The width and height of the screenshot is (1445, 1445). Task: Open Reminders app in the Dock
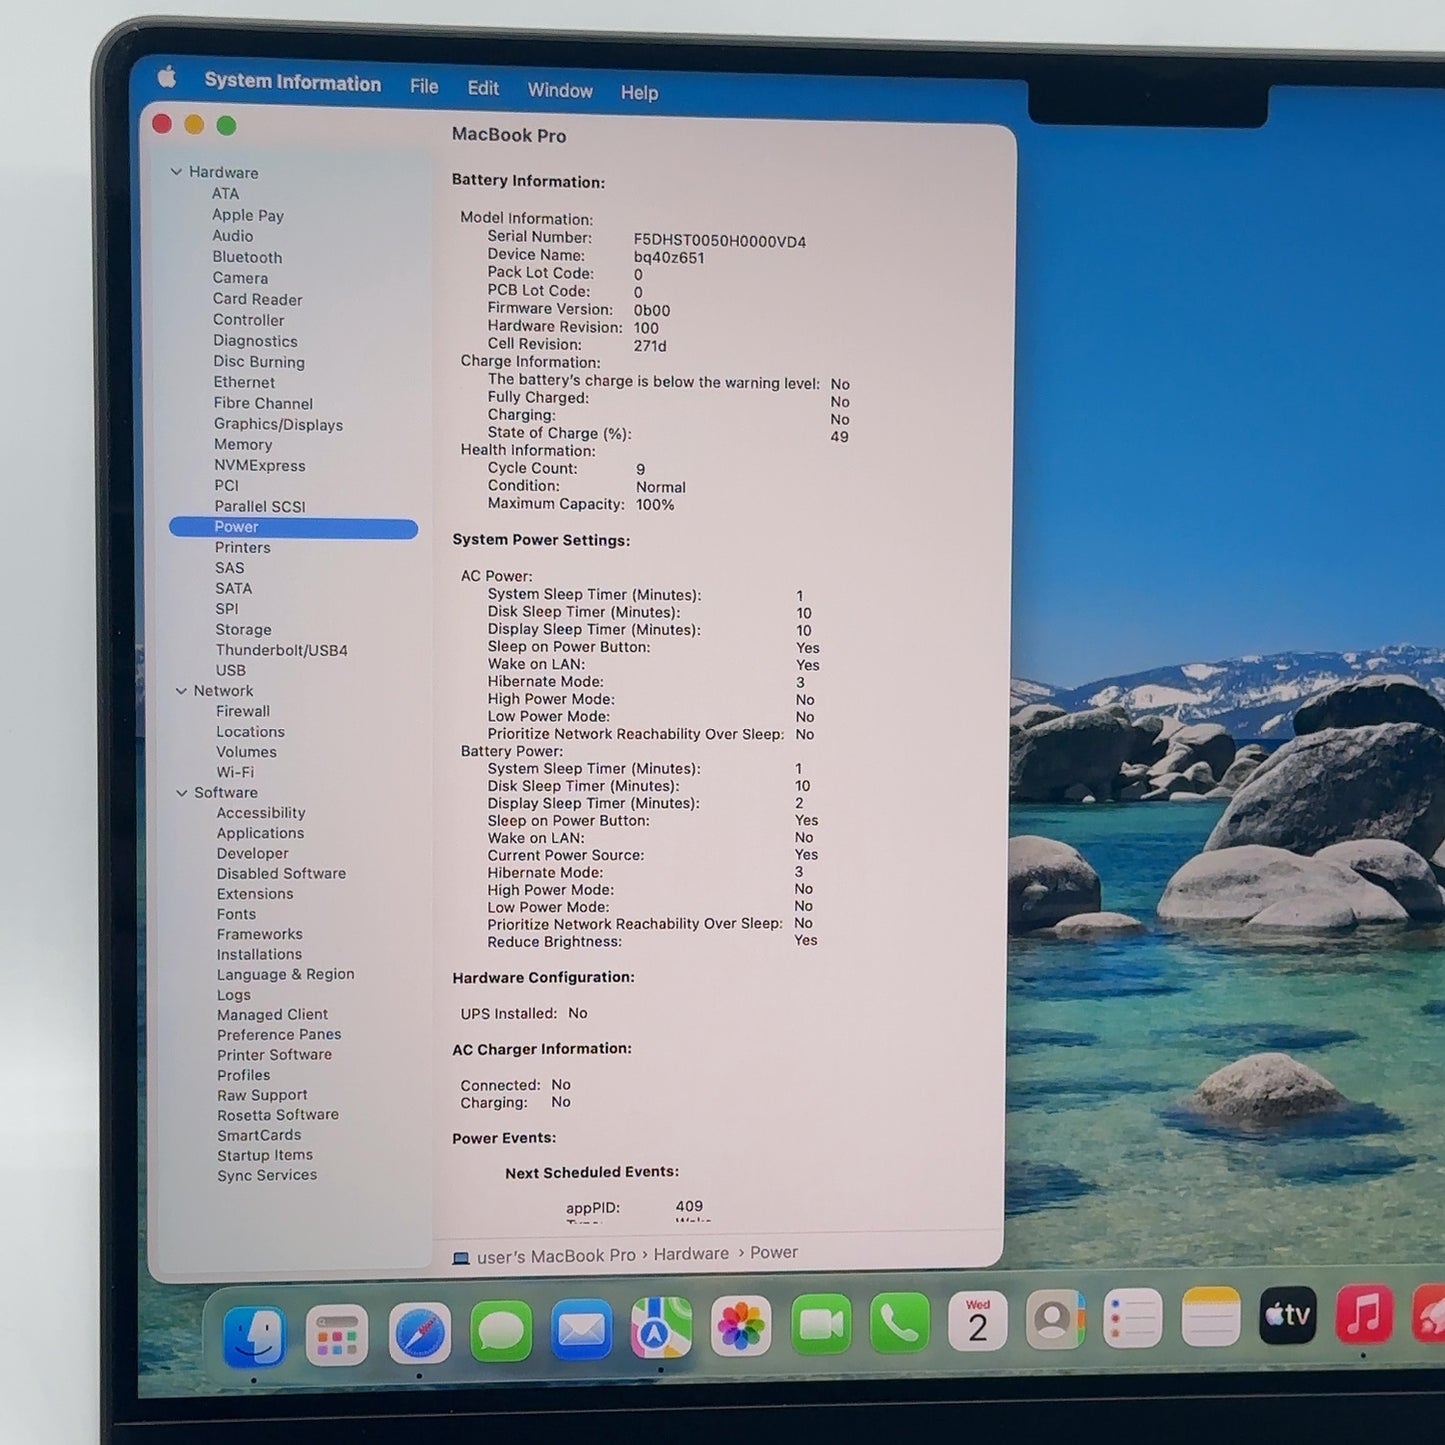tap(1133, 1319)
